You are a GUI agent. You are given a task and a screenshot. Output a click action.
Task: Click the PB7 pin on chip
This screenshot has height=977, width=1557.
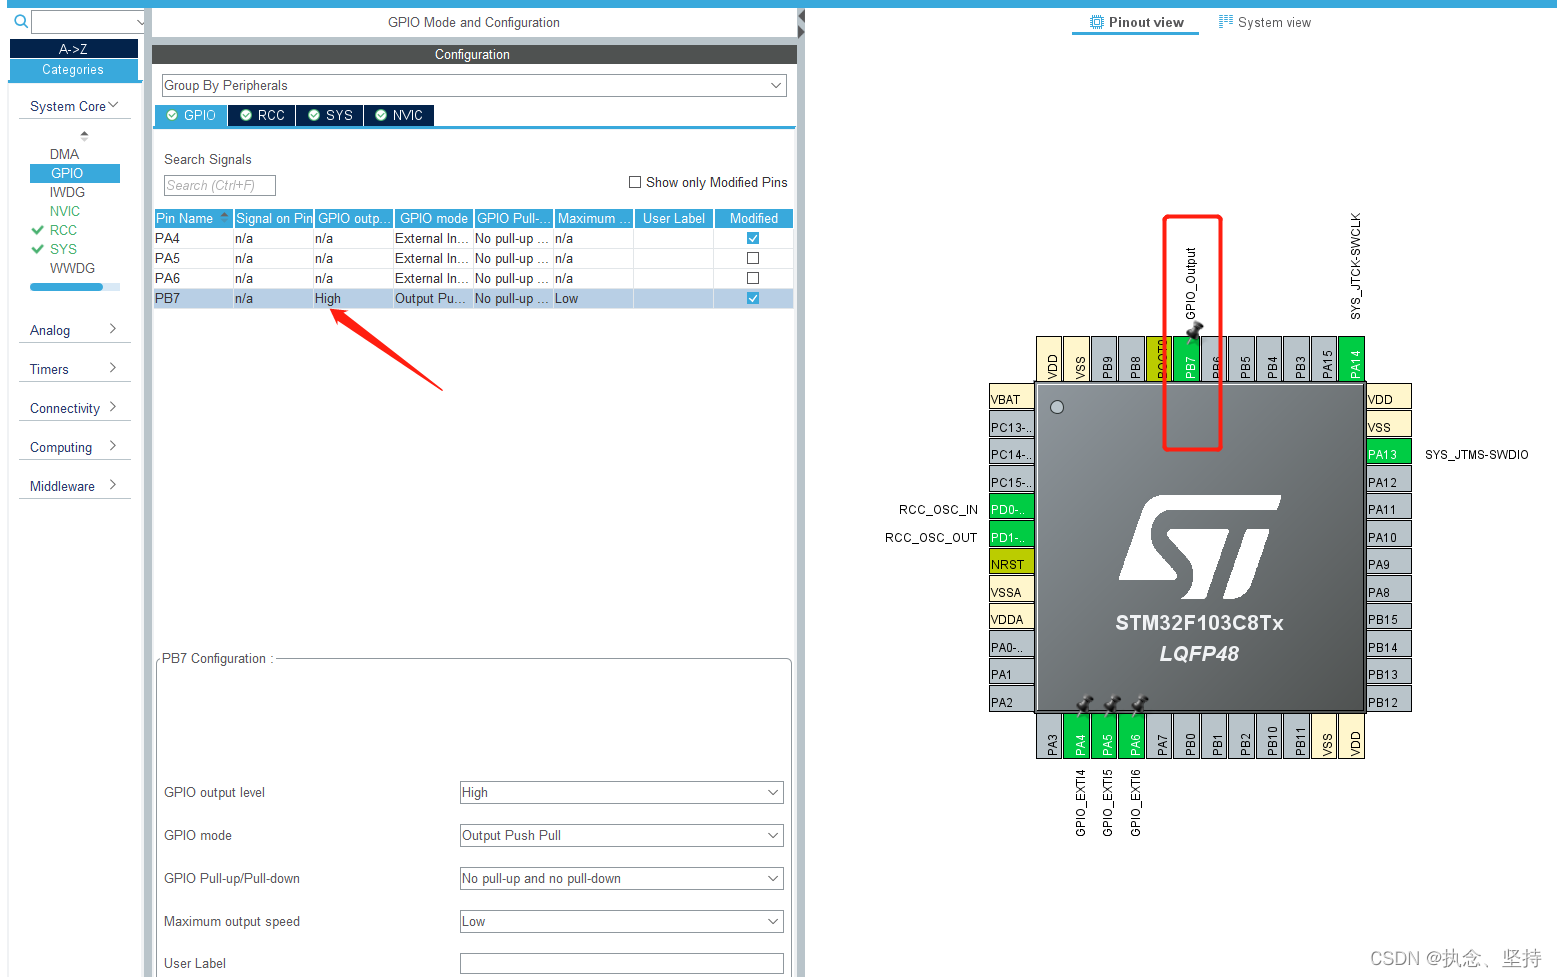[x=1189, y=359]
